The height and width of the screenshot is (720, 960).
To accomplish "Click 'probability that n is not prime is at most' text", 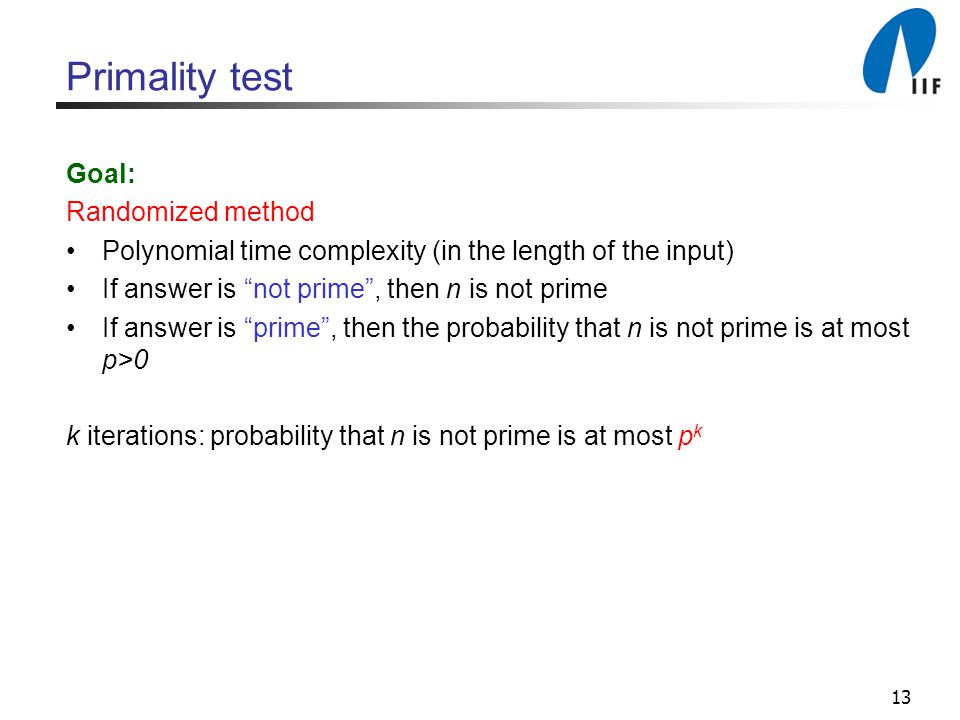I will pos(441,435).
